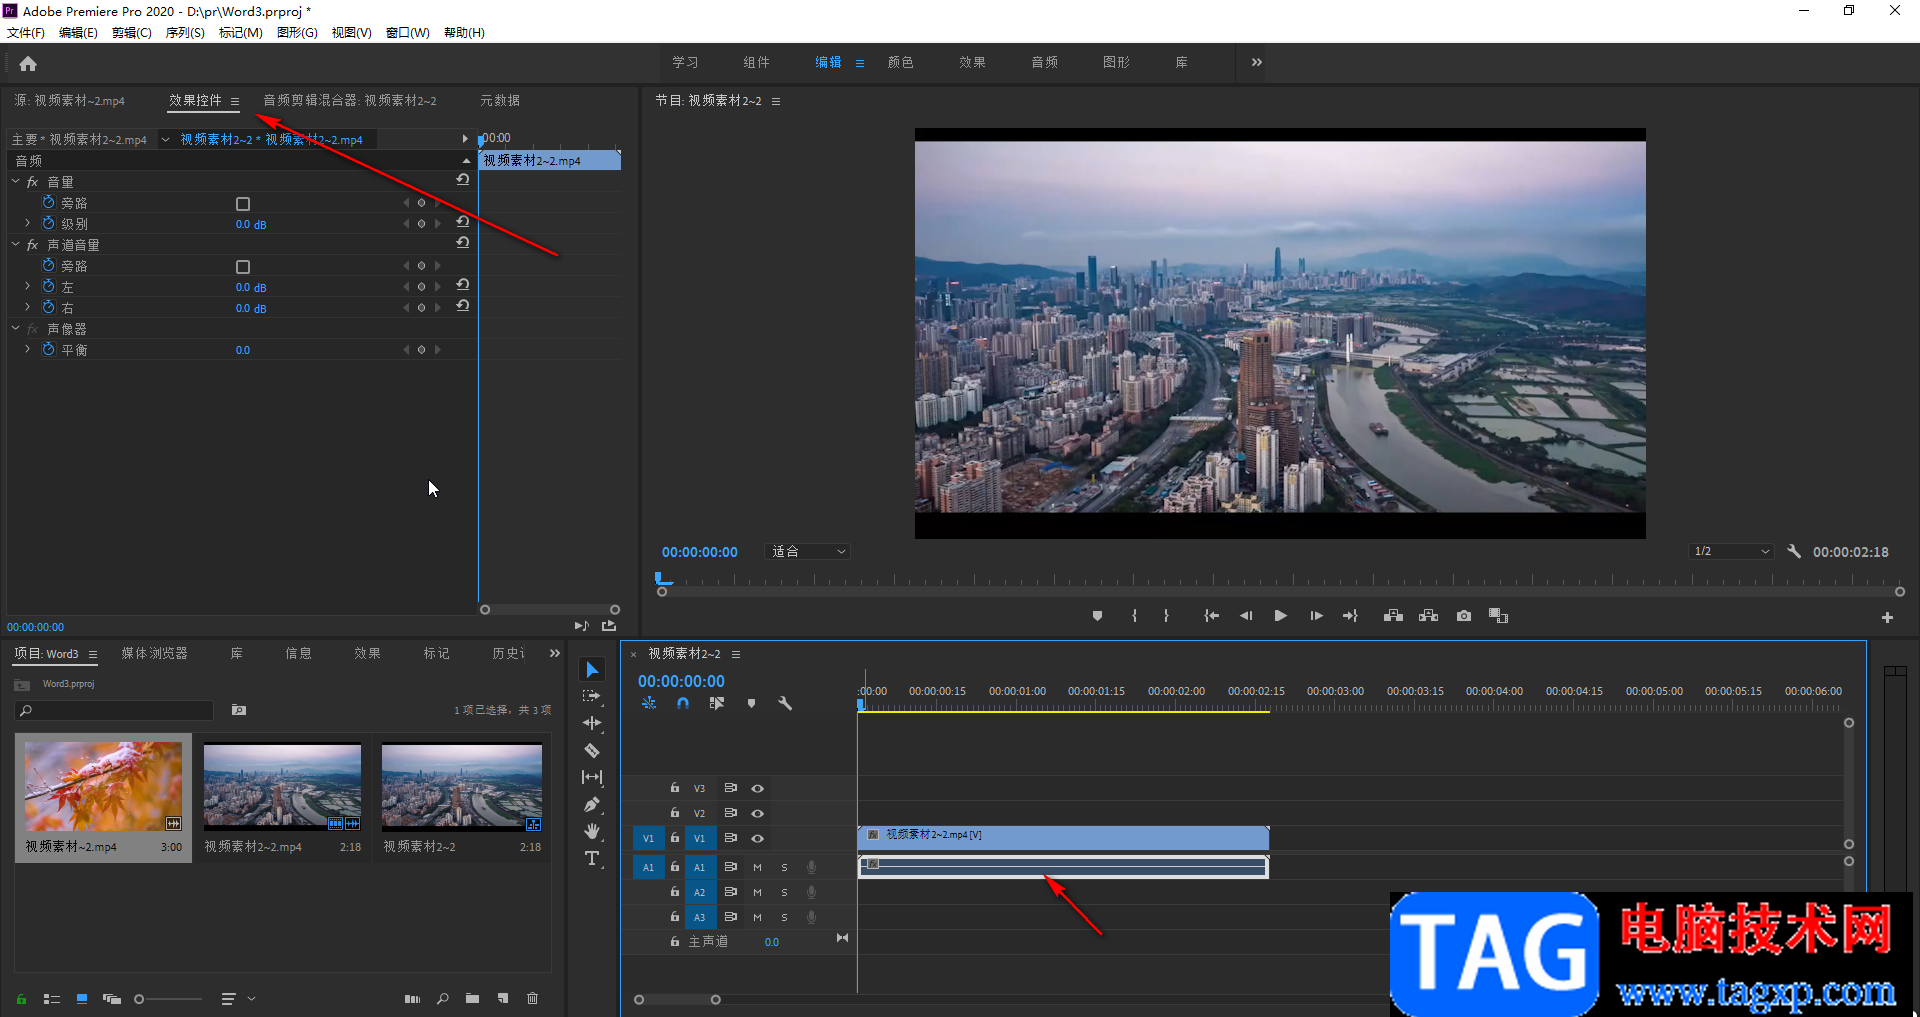Select the Pen tool
Screen dimensions: 1920x1017
[x=592, y=804]
